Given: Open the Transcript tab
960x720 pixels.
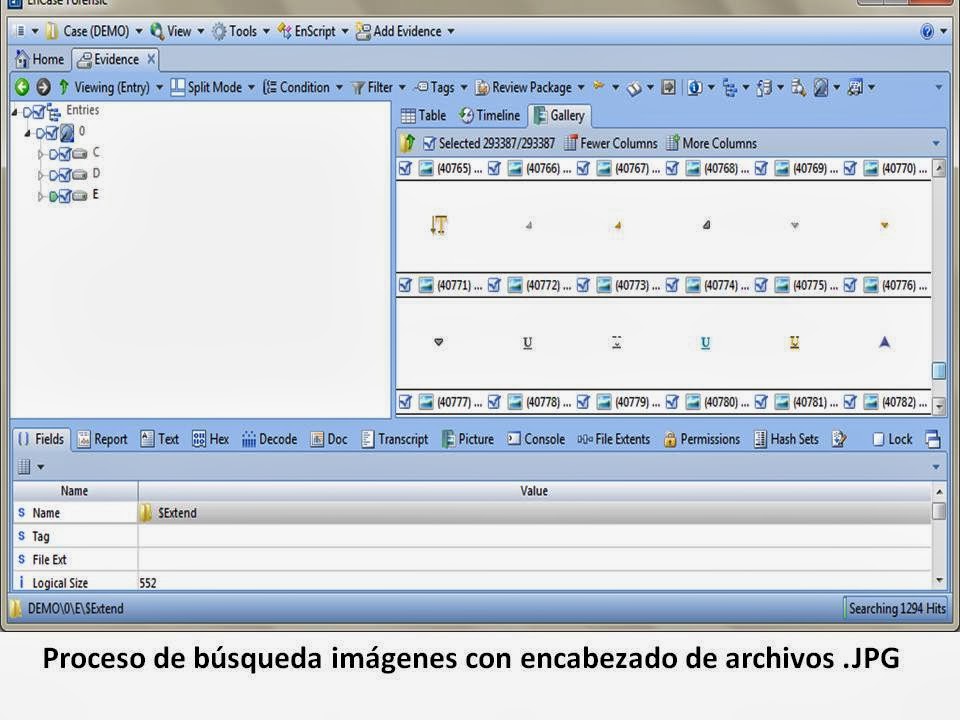Looking at the screenshot, I should click(x=395, y=439).
